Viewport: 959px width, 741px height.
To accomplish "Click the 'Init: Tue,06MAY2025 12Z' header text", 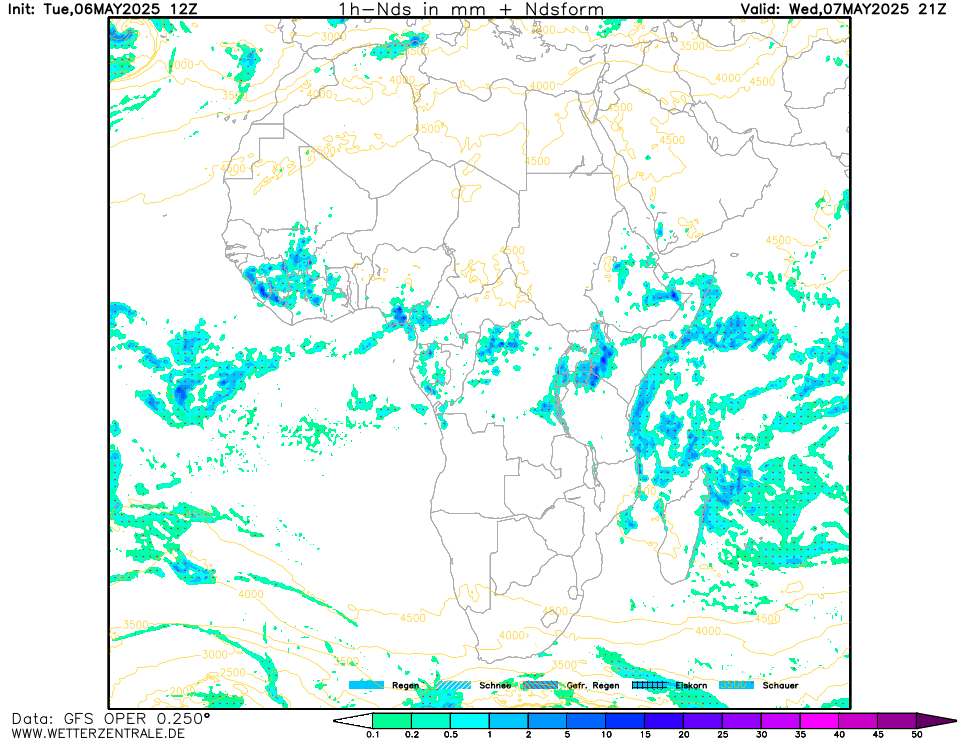I will [102, 9].
